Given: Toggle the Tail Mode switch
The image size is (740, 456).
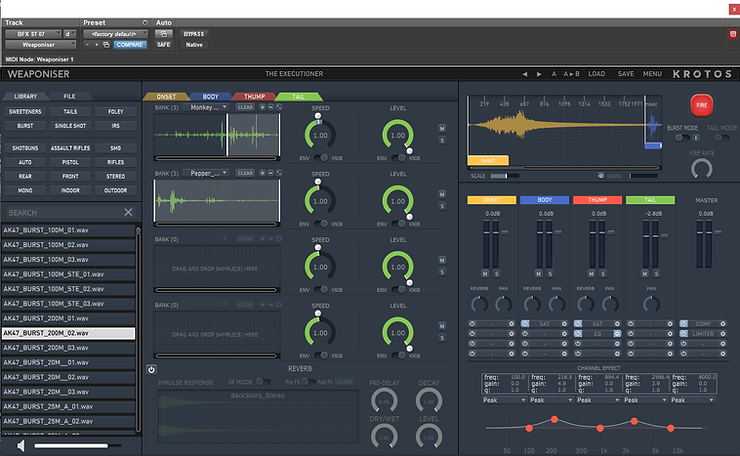Looking at the screenshot, I should pyautogui.click(x=721, y=138).
